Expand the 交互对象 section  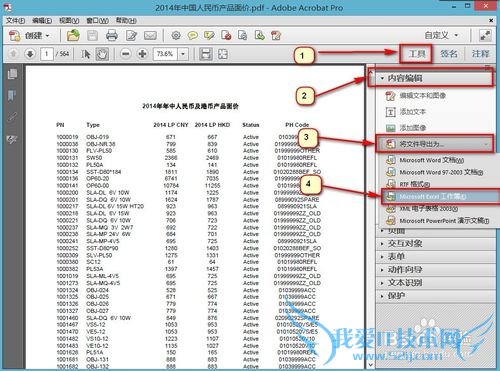tap(436, 244)
